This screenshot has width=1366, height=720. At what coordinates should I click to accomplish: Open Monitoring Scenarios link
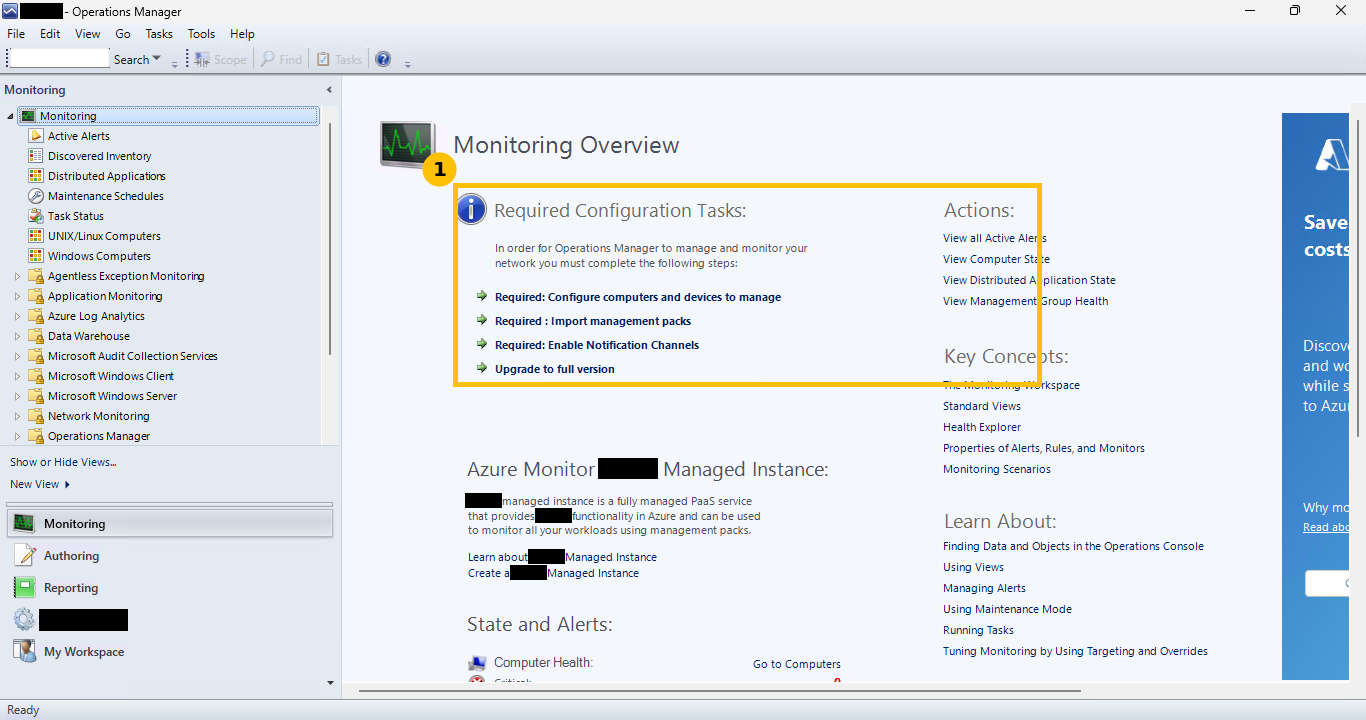[x=997, y=469]
